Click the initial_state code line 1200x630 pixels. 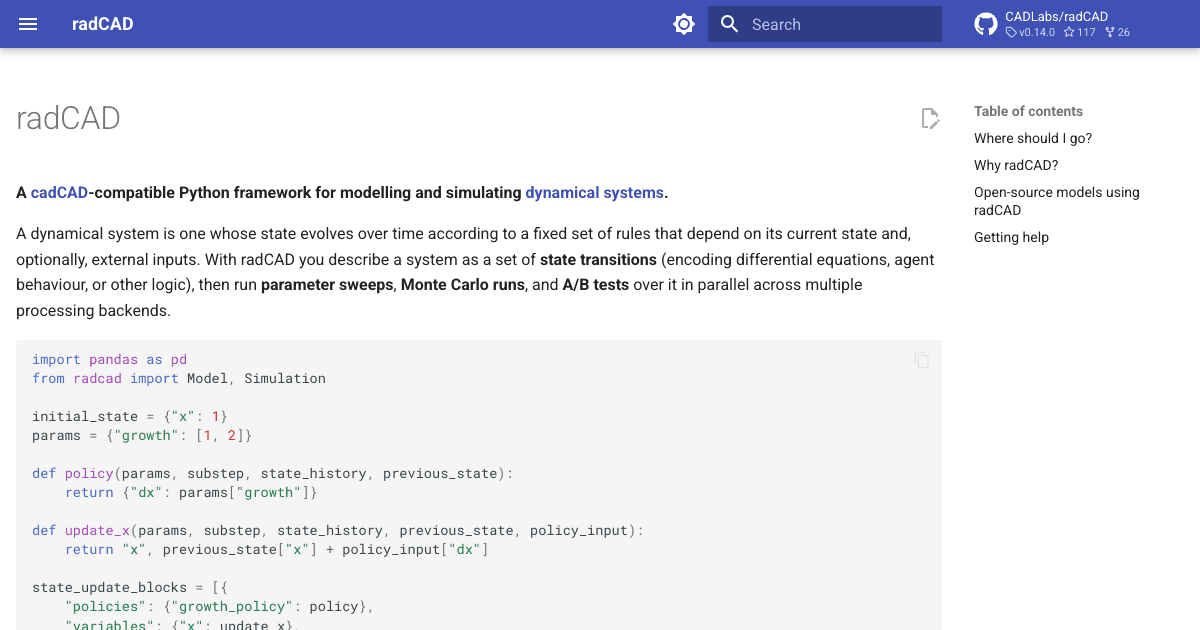pyautogui.click(x=130, y=416)
